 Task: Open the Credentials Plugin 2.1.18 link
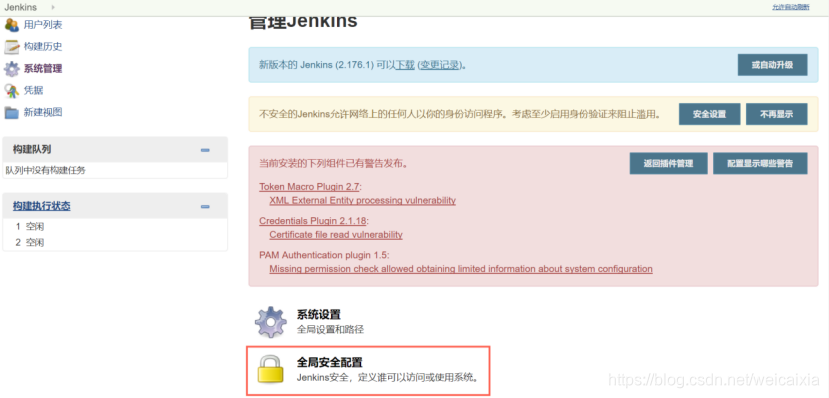[312, 220]
